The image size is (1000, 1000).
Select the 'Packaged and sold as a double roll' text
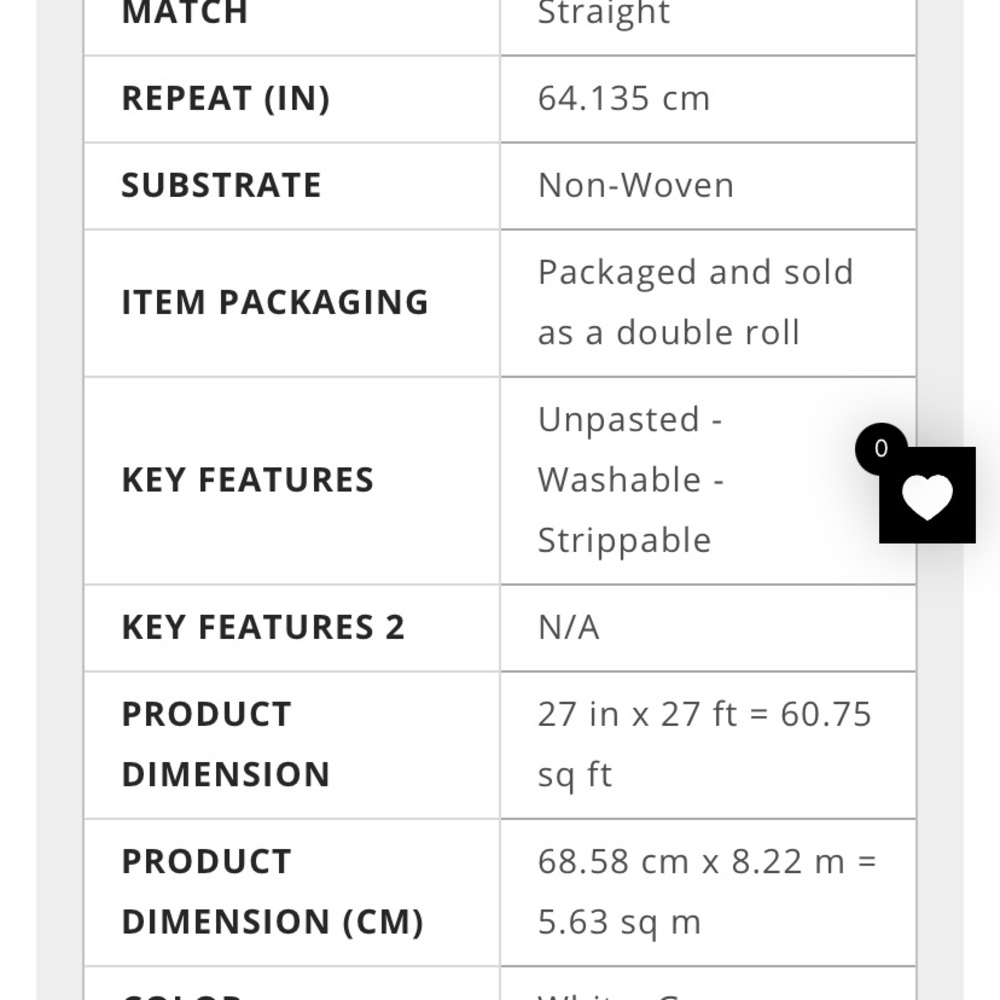click(x=695, y=302)
